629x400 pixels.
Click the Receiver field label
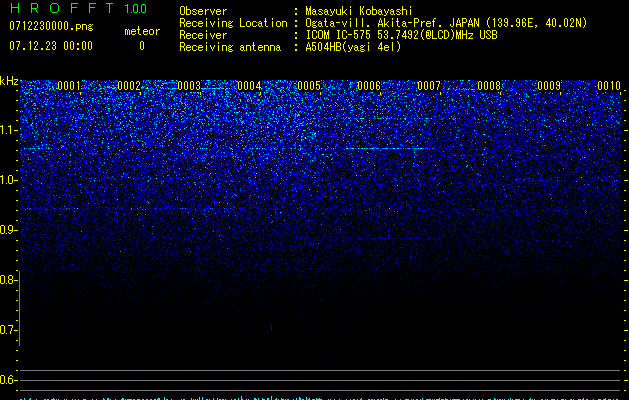[203, 35]
